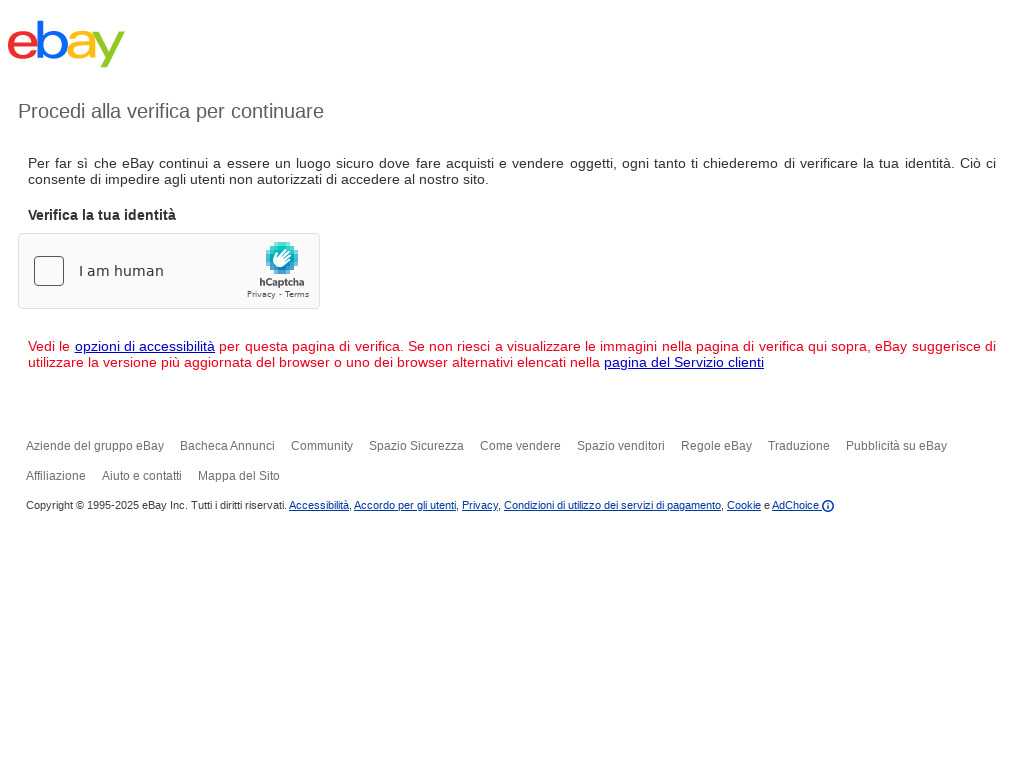1024x768 pixels.
Task: Open Mappa del Sito link
Action: point(238,476)
